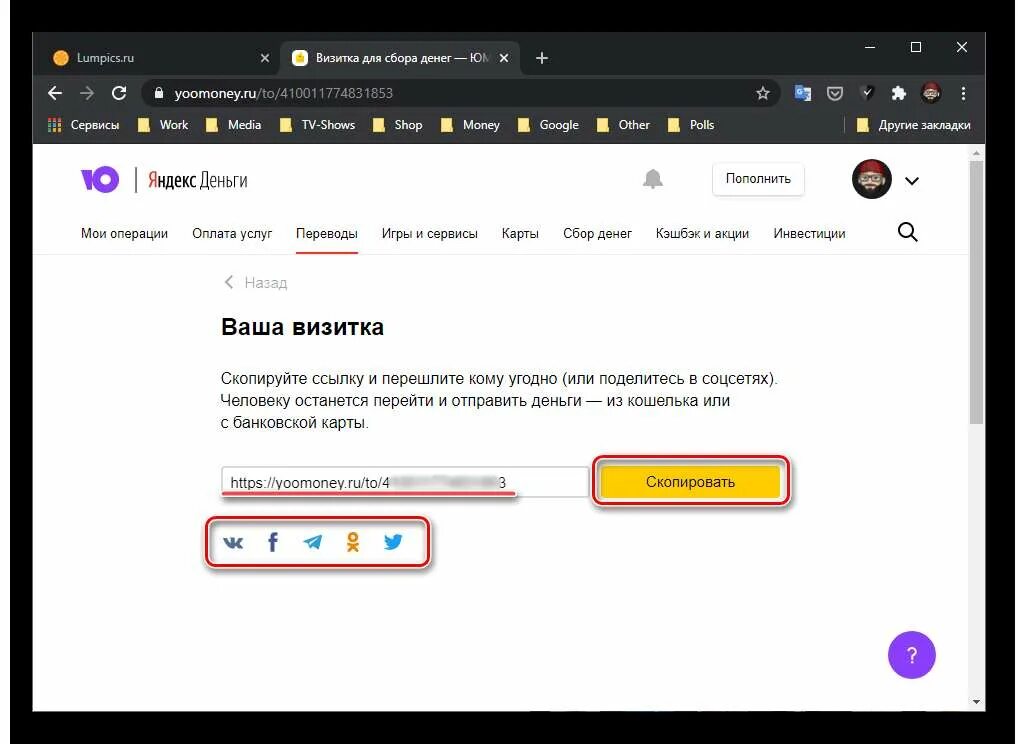Viewport: 1018px width, 744px height.
Task: Share link via Facebook icon
Action: tap(273, 541)
